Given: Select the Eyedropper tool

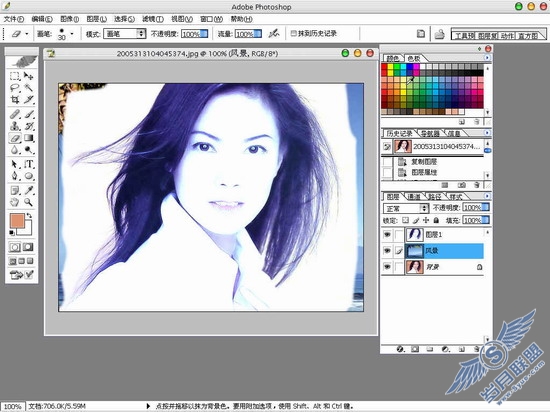Looking at the screenshot, I should pos(29,190).
